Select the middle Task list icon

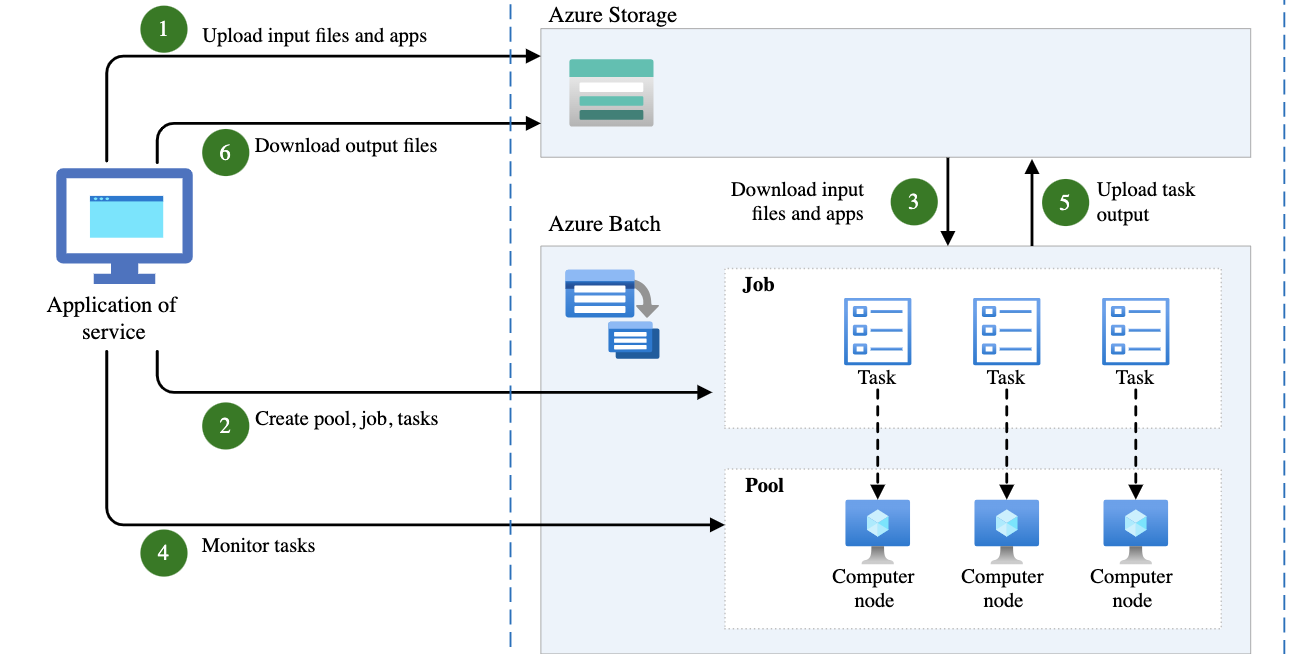pos(1006,331)
